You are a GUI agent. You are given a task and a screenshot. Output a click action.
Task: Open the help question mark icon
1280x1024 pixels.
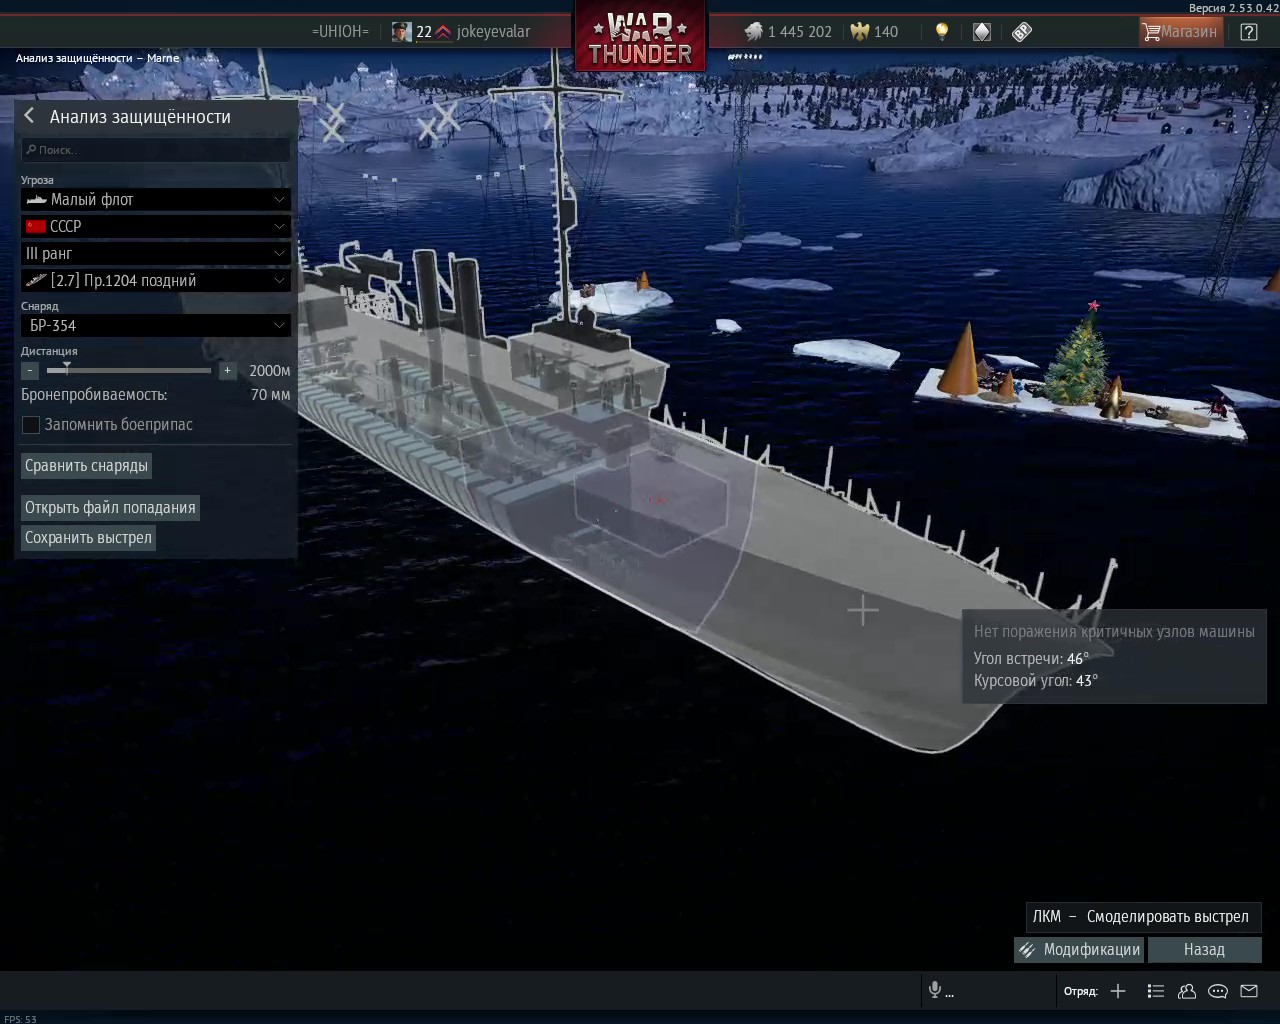[x=1249, y=32]
